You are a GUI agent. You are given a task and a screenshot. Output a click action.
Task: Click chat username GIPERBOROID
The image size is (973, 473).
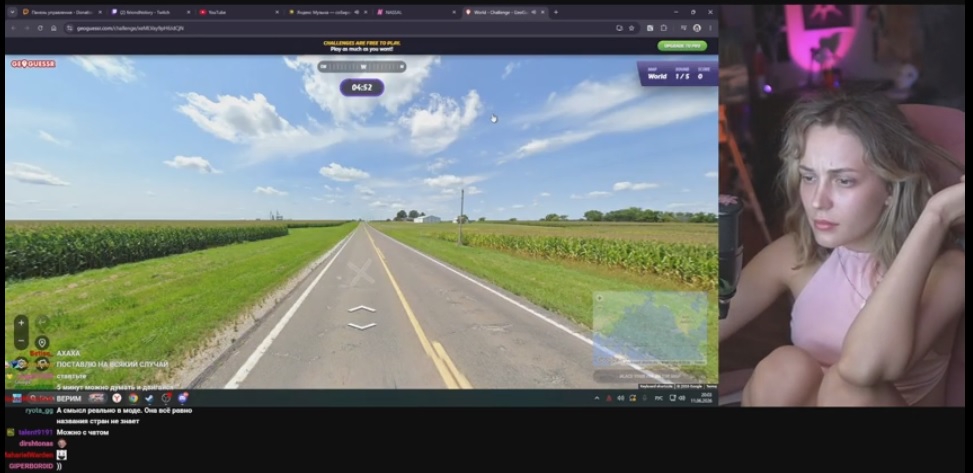pyautogui.click(x=31, y=466)
